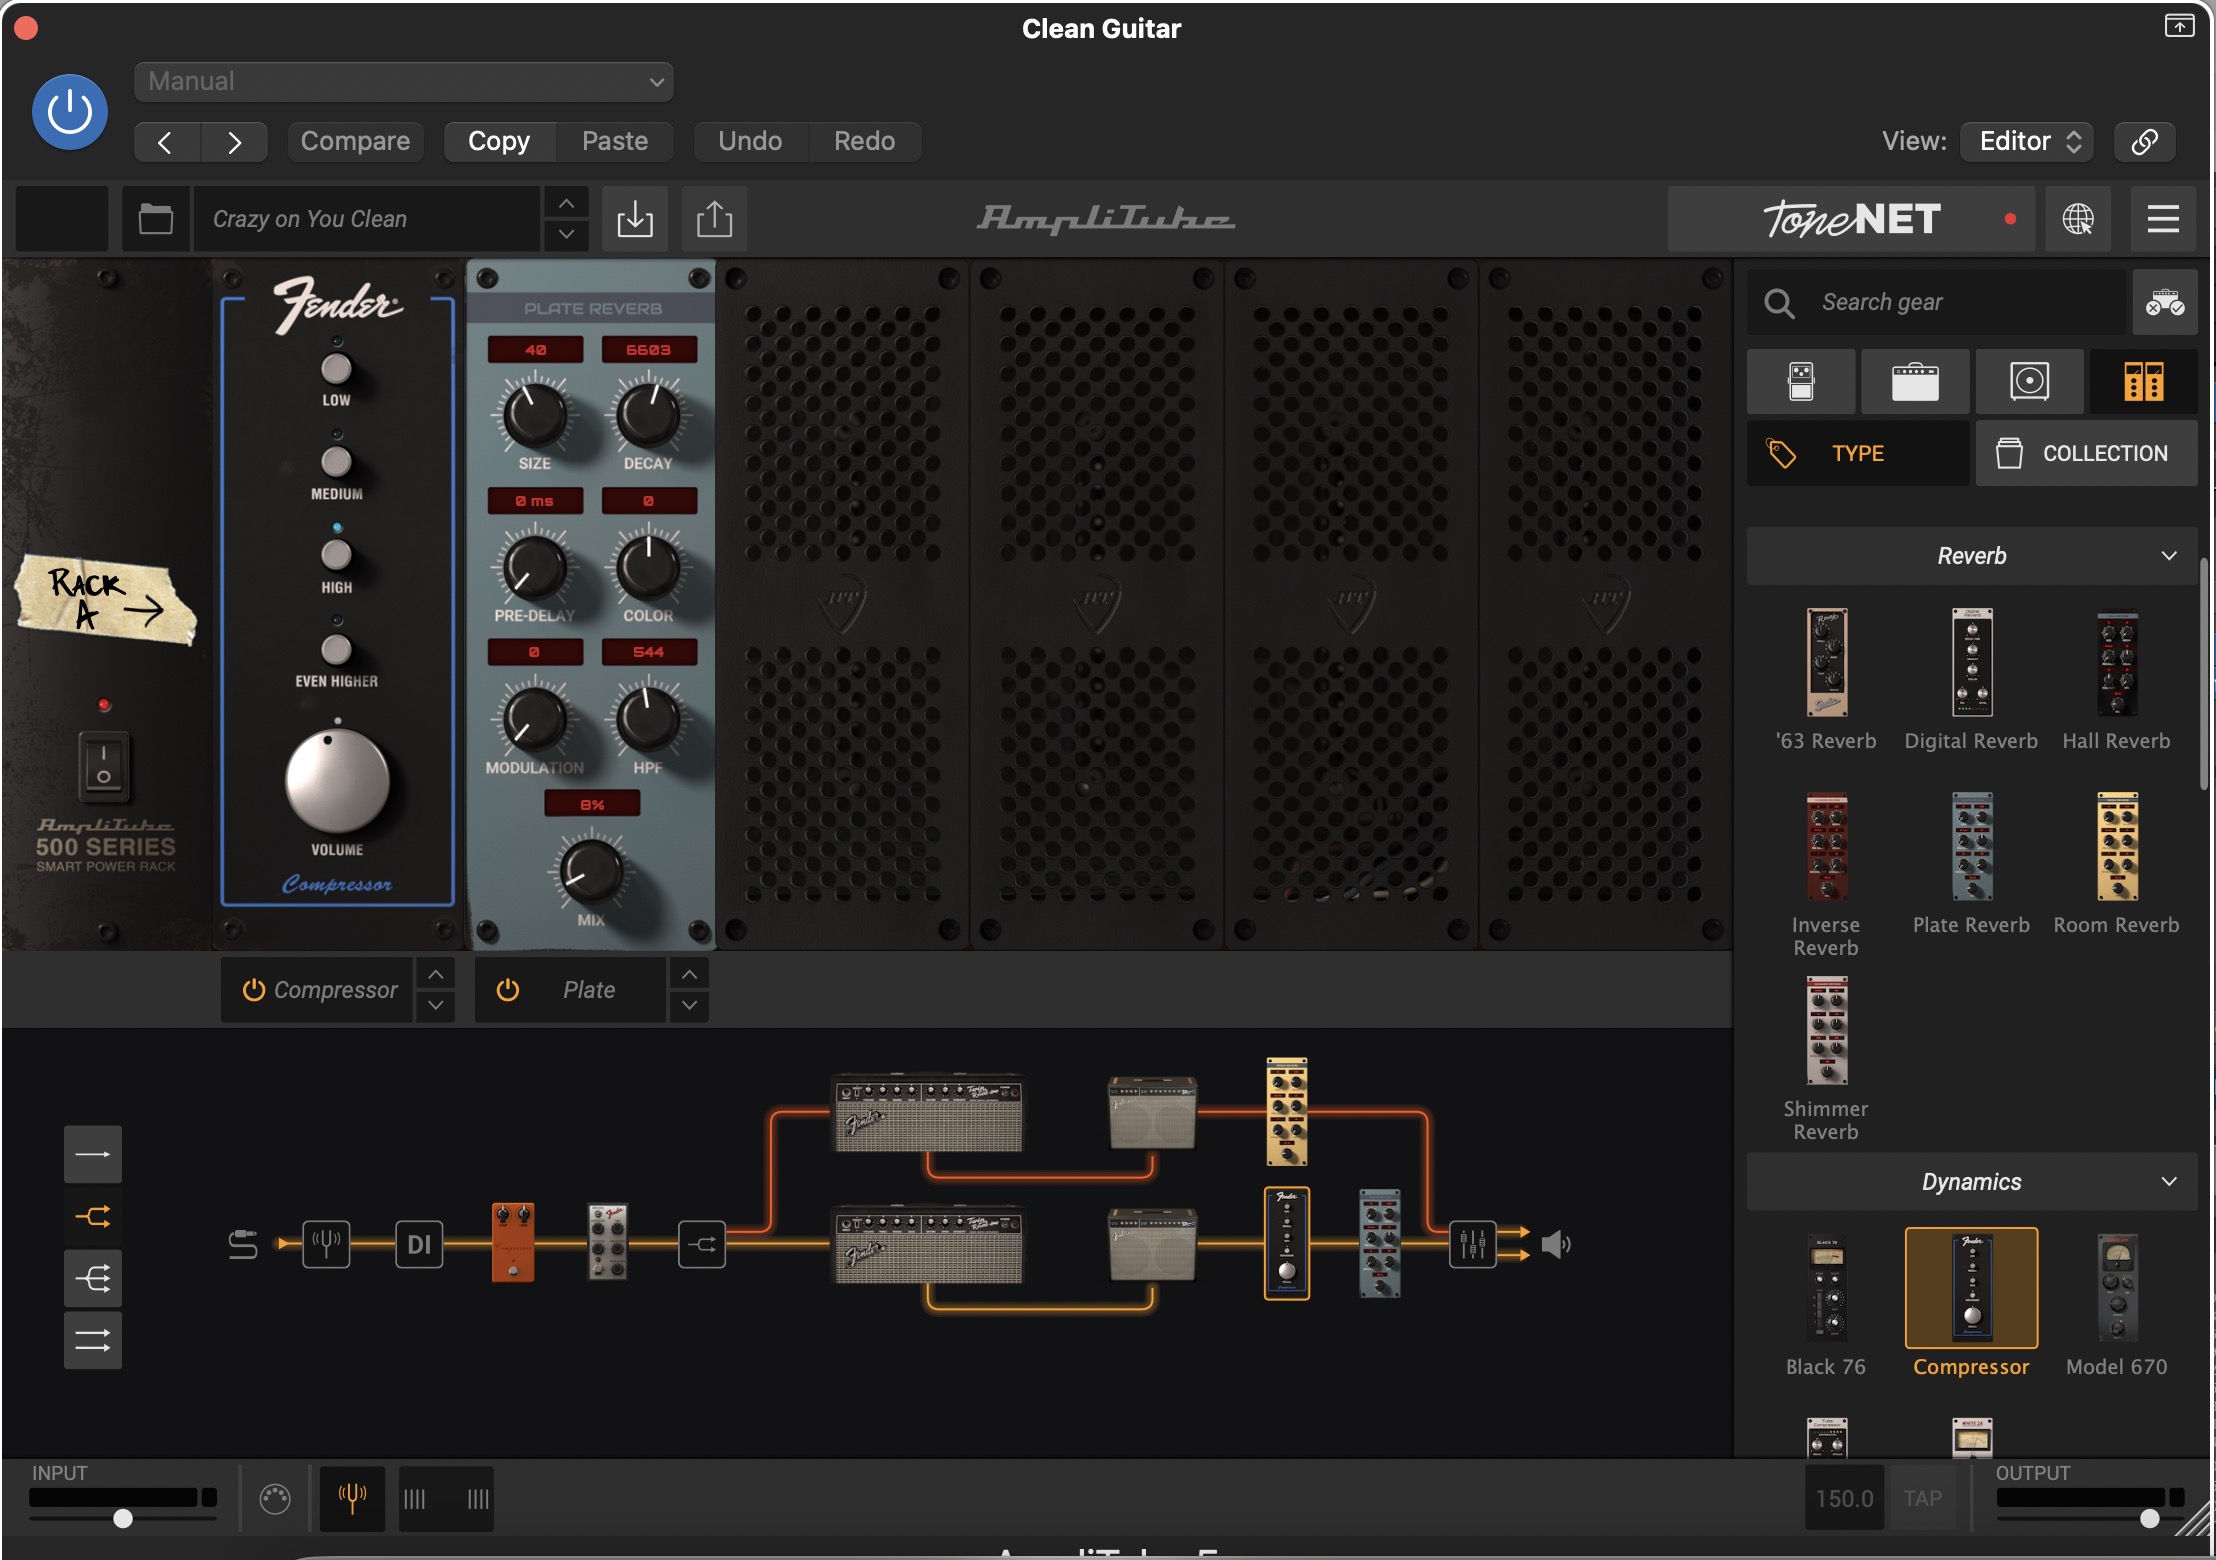This screenshot has height=1560, width=2216.
Task: Go to the previous preset arrow
Action: [x=167, y=142]
